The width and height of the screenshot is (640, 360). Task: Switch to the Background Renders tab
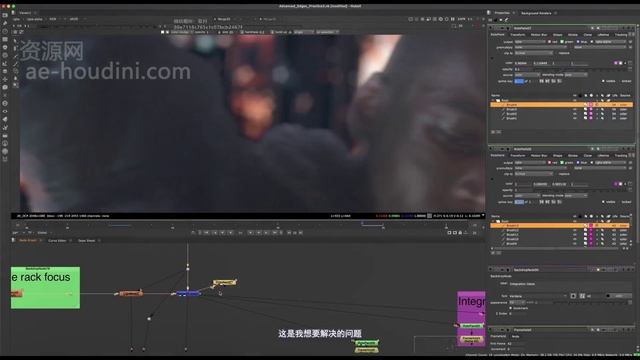point(536,13)
